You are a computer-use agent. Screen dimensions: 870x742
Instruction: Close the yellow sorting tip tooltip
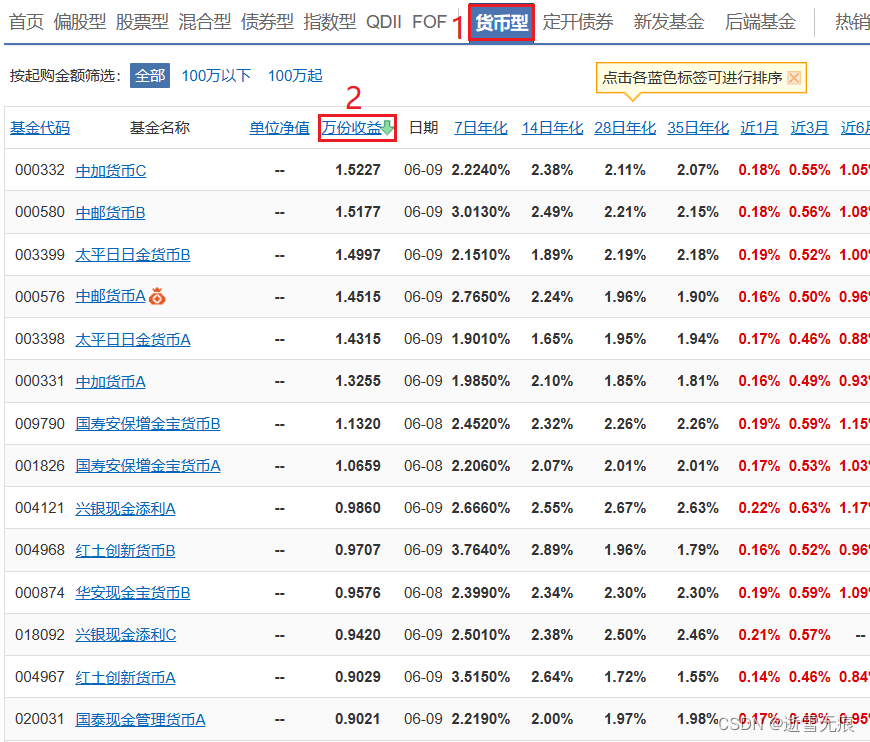tap(794, 78)
